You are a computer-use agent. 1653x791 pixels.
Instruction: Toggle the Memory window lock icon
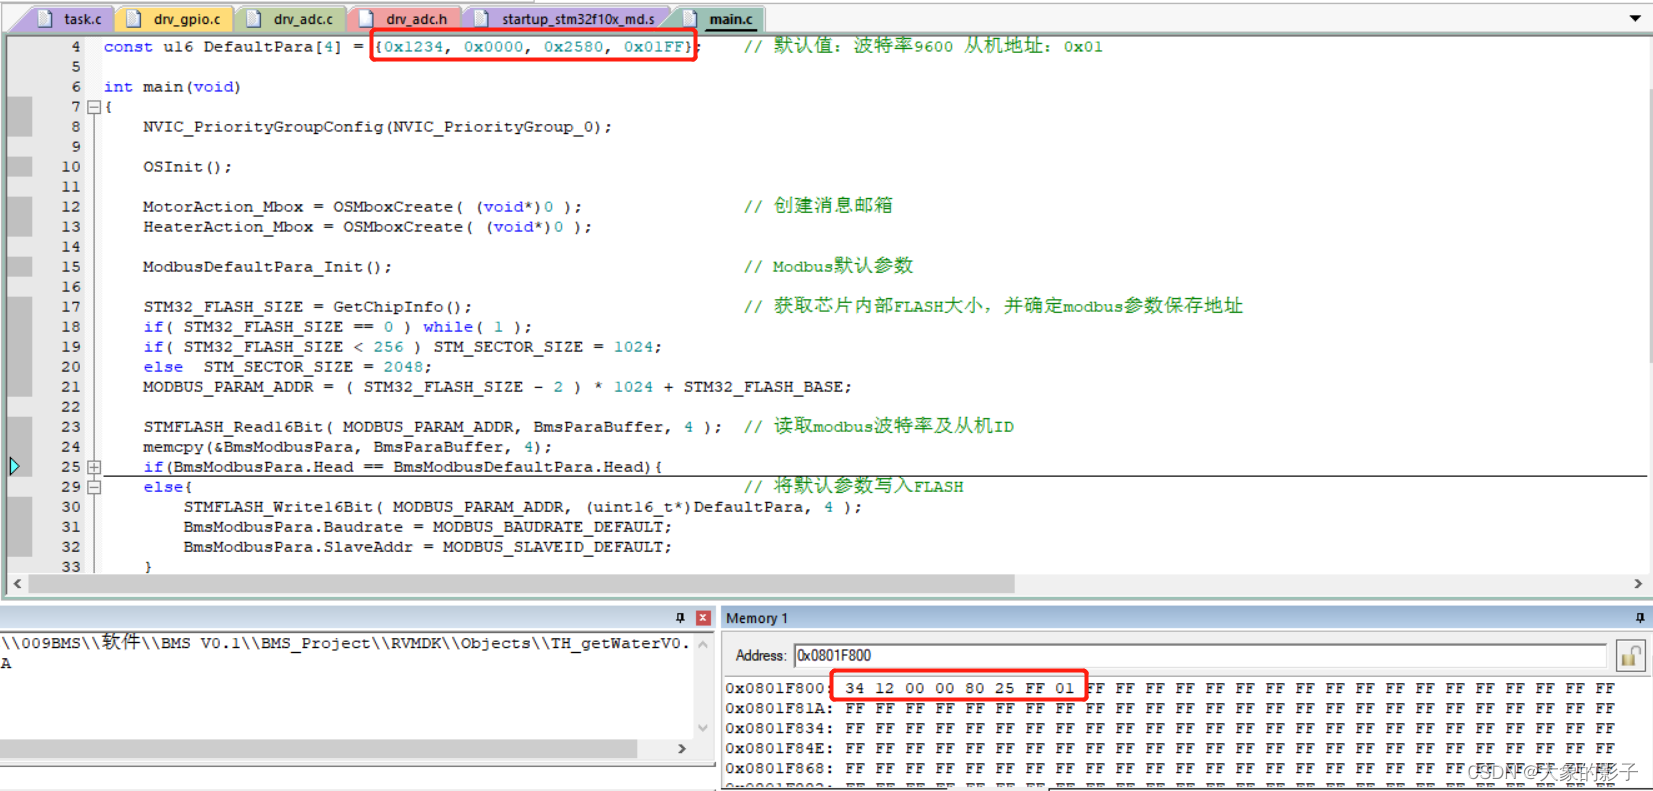tap(1630, 656)
